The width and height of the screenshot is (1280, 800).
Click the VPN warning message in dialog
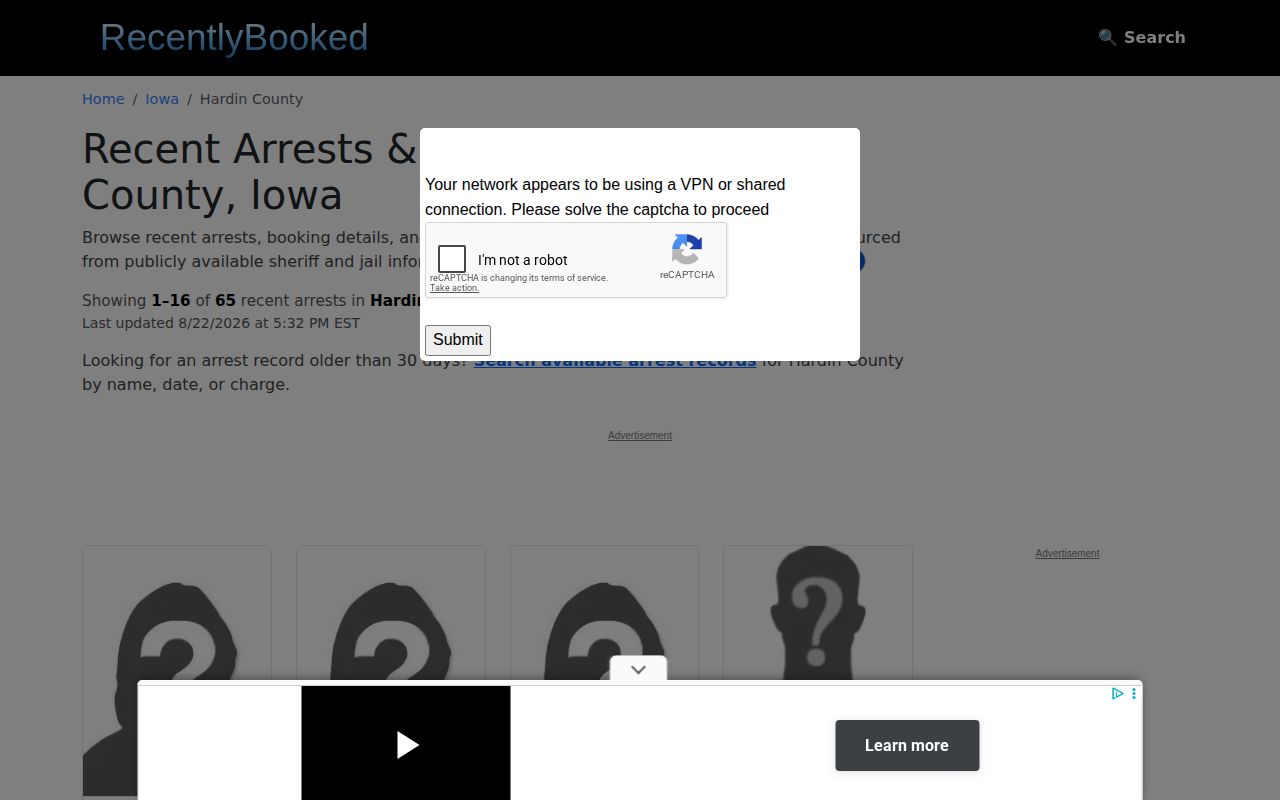(605, 197)
